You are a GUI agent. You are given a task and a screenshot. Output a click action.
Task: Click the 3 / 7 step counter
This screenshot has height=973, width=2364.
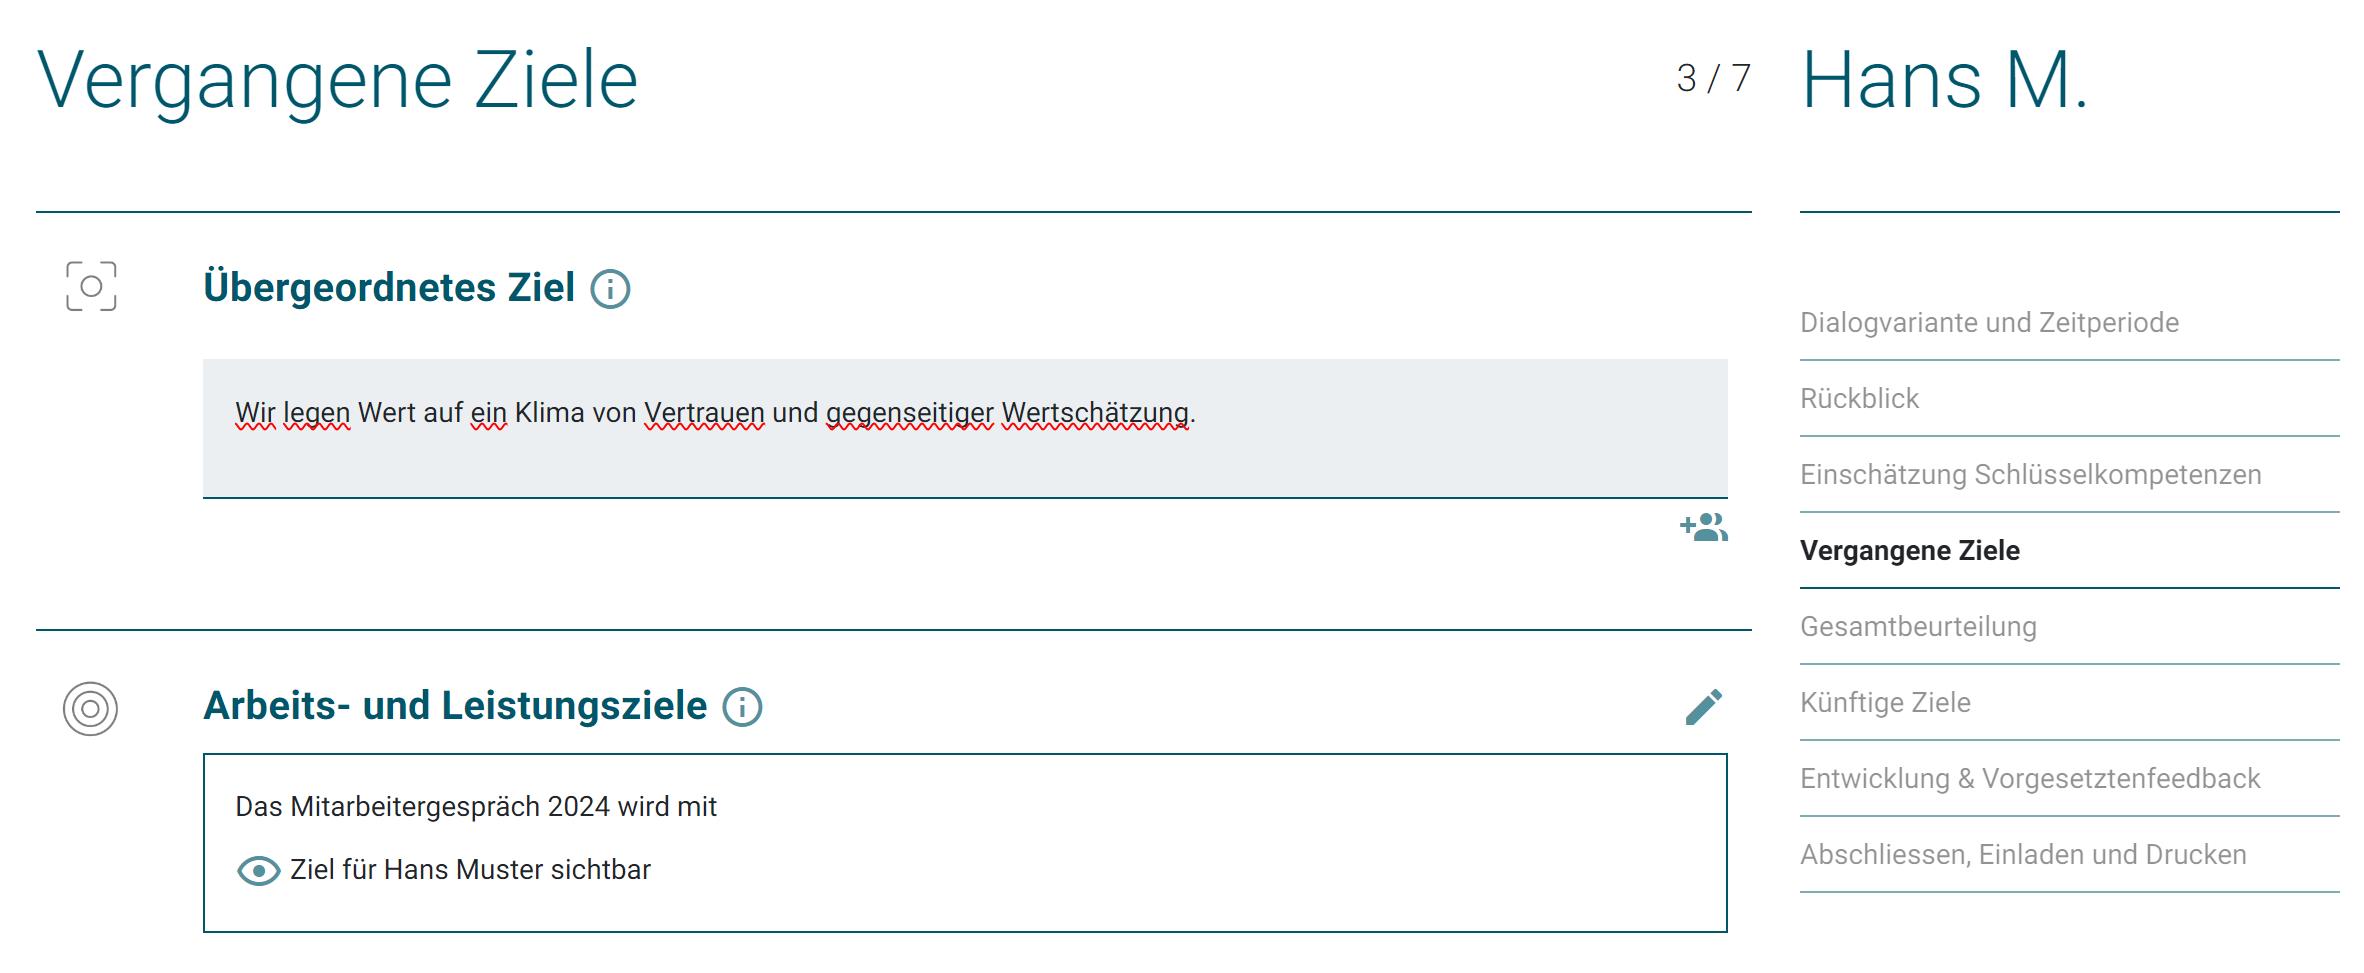(1713, 78)
